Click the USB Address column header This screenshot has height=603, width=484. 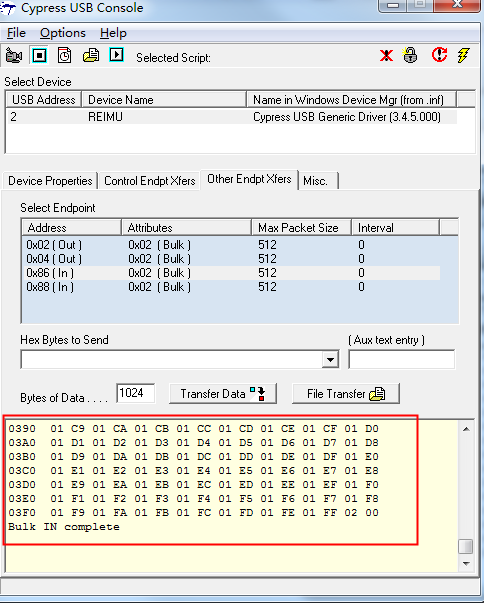coord(43,100)
